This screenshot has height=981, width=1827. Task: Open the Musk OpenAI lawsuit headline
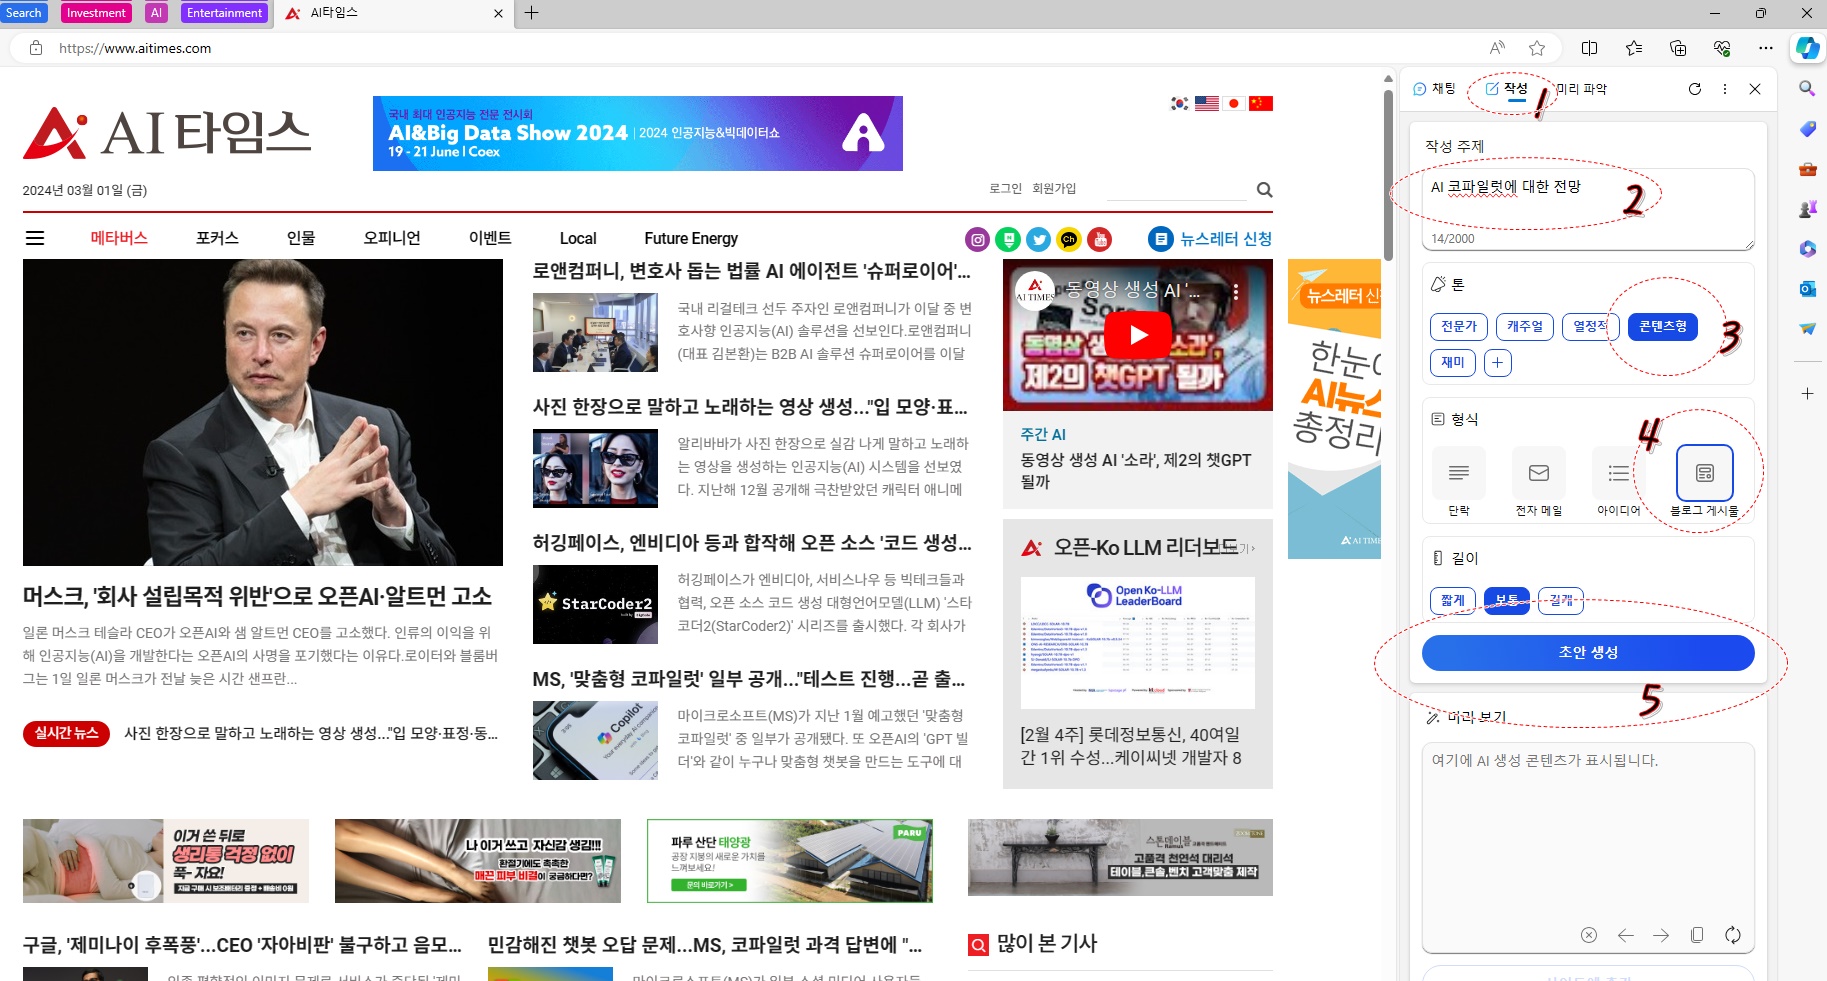coord(257,596)
